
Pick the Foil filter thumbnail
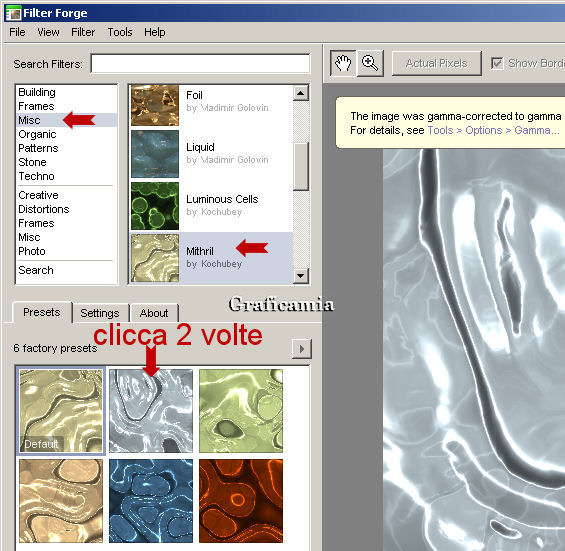click(155, 105)
